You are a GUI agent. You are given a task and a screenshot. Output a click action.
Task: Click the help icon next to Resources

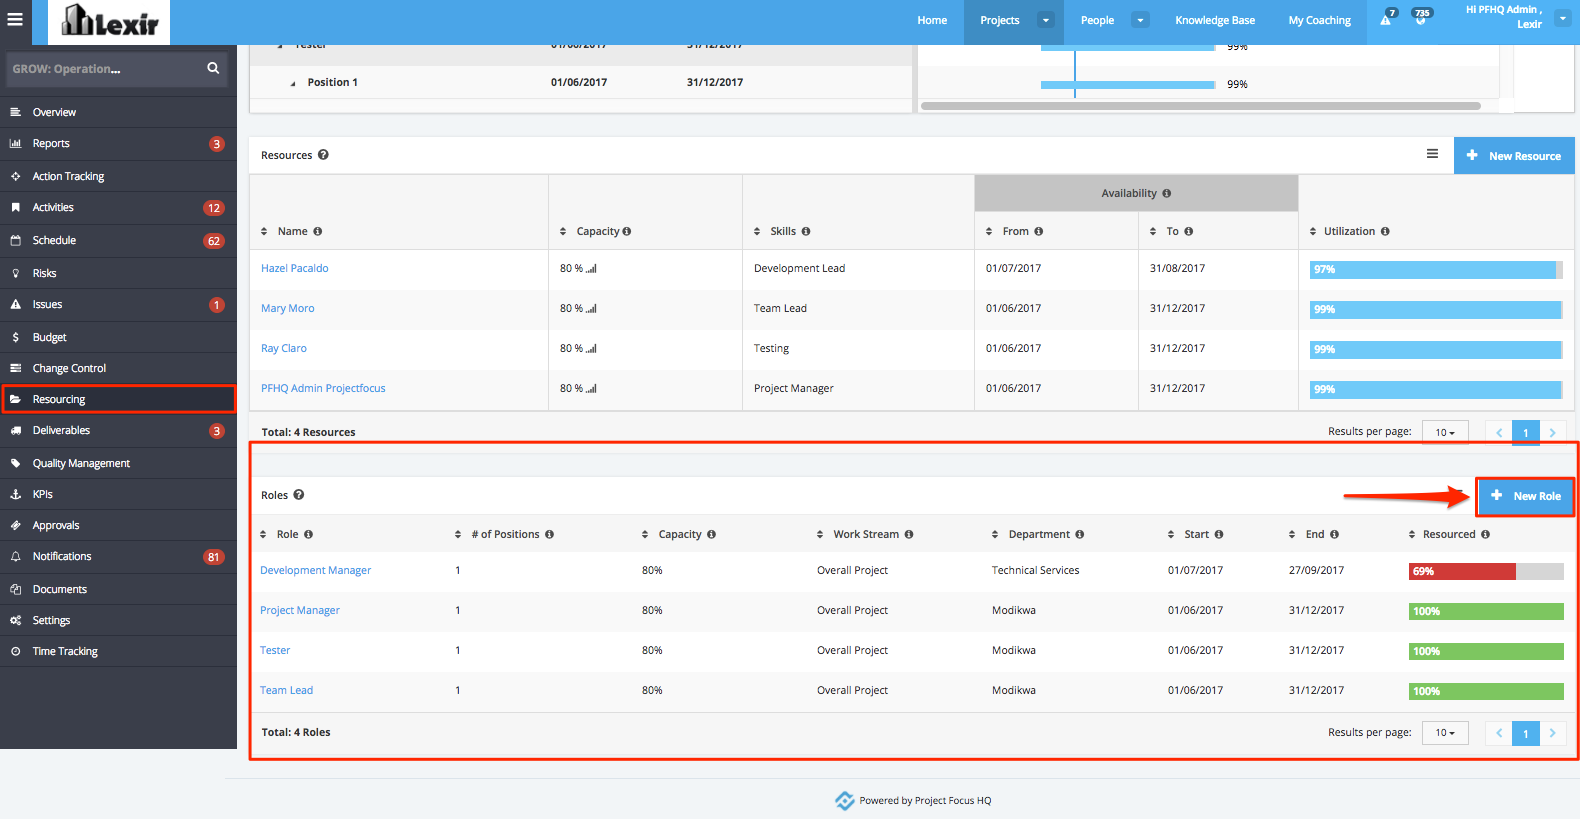pos(323,155)
